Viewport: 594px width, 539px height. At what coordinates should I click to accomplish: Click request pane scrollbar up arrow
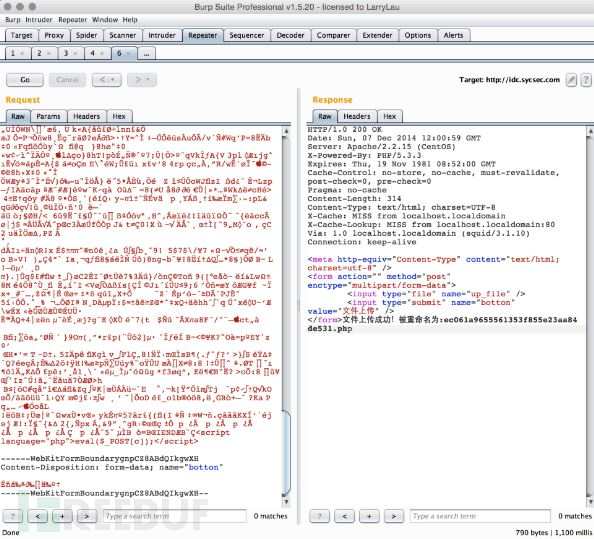pos(286,131)
